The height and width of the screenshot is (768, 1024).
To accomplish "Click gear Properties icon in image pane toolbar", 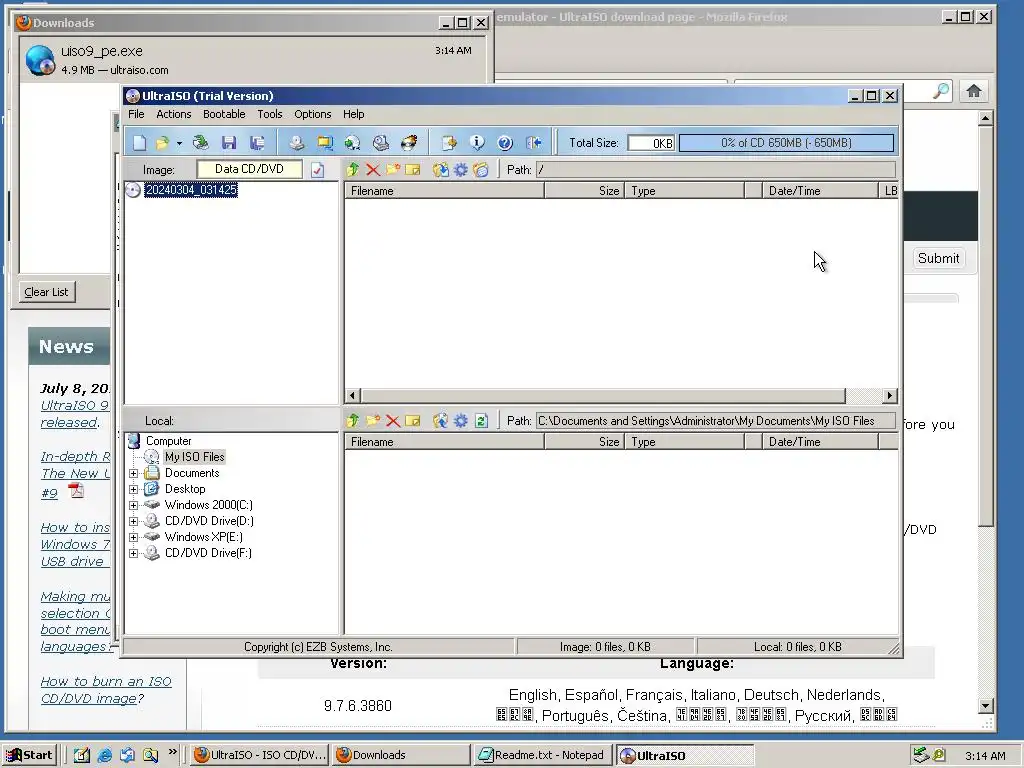I will 460,170.
